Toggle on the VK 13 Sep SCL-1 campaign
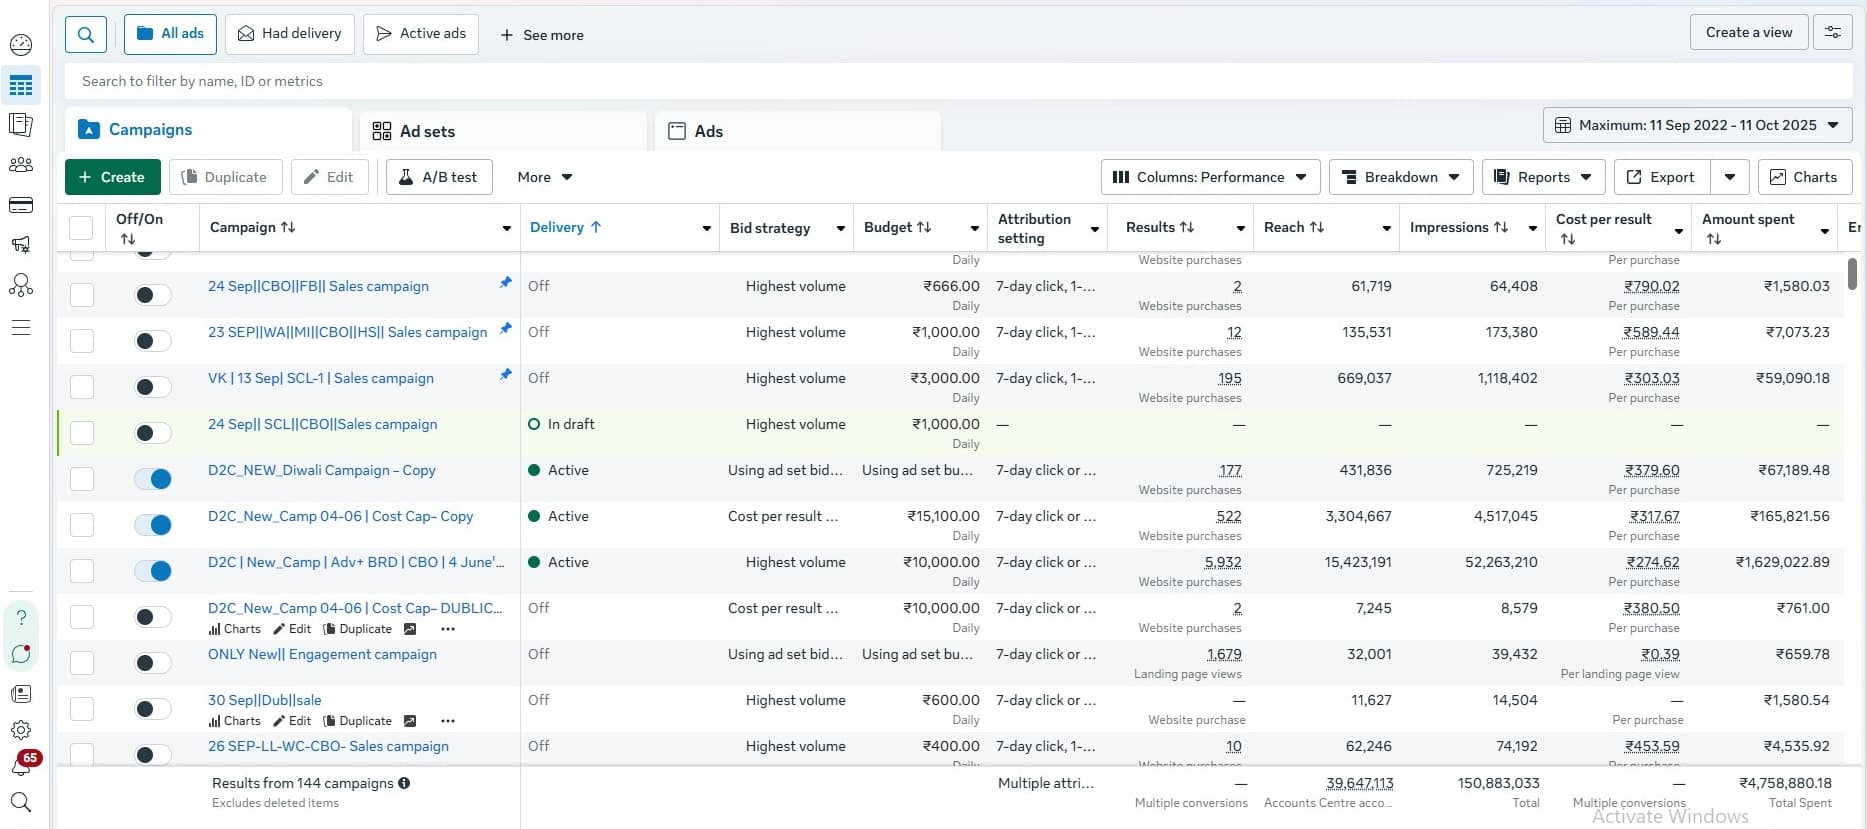 (153, 387)
